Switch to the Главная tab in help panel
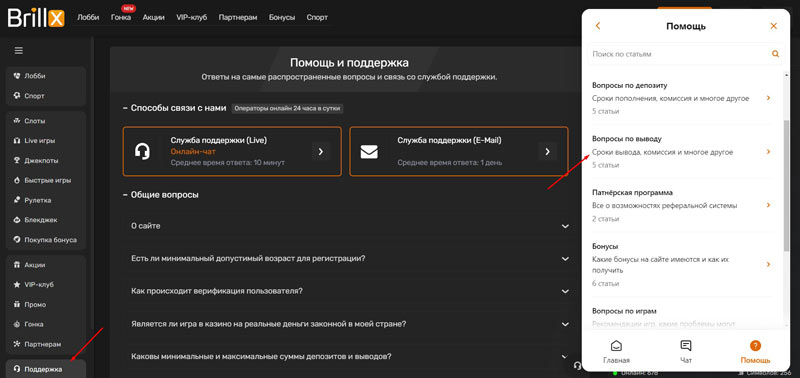This screenshot has width=800, height=378. [x=616, y=352]
